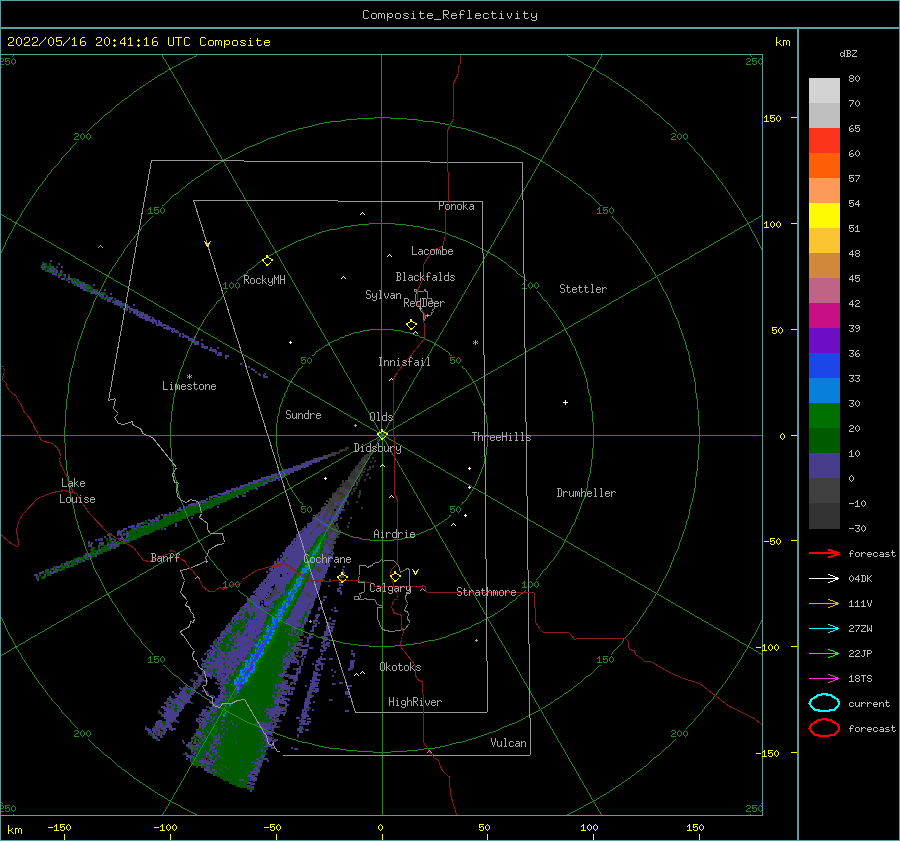This screenshot has height=841, width=900.
Task: Click the Calgary city label
Action: (390, 588)
